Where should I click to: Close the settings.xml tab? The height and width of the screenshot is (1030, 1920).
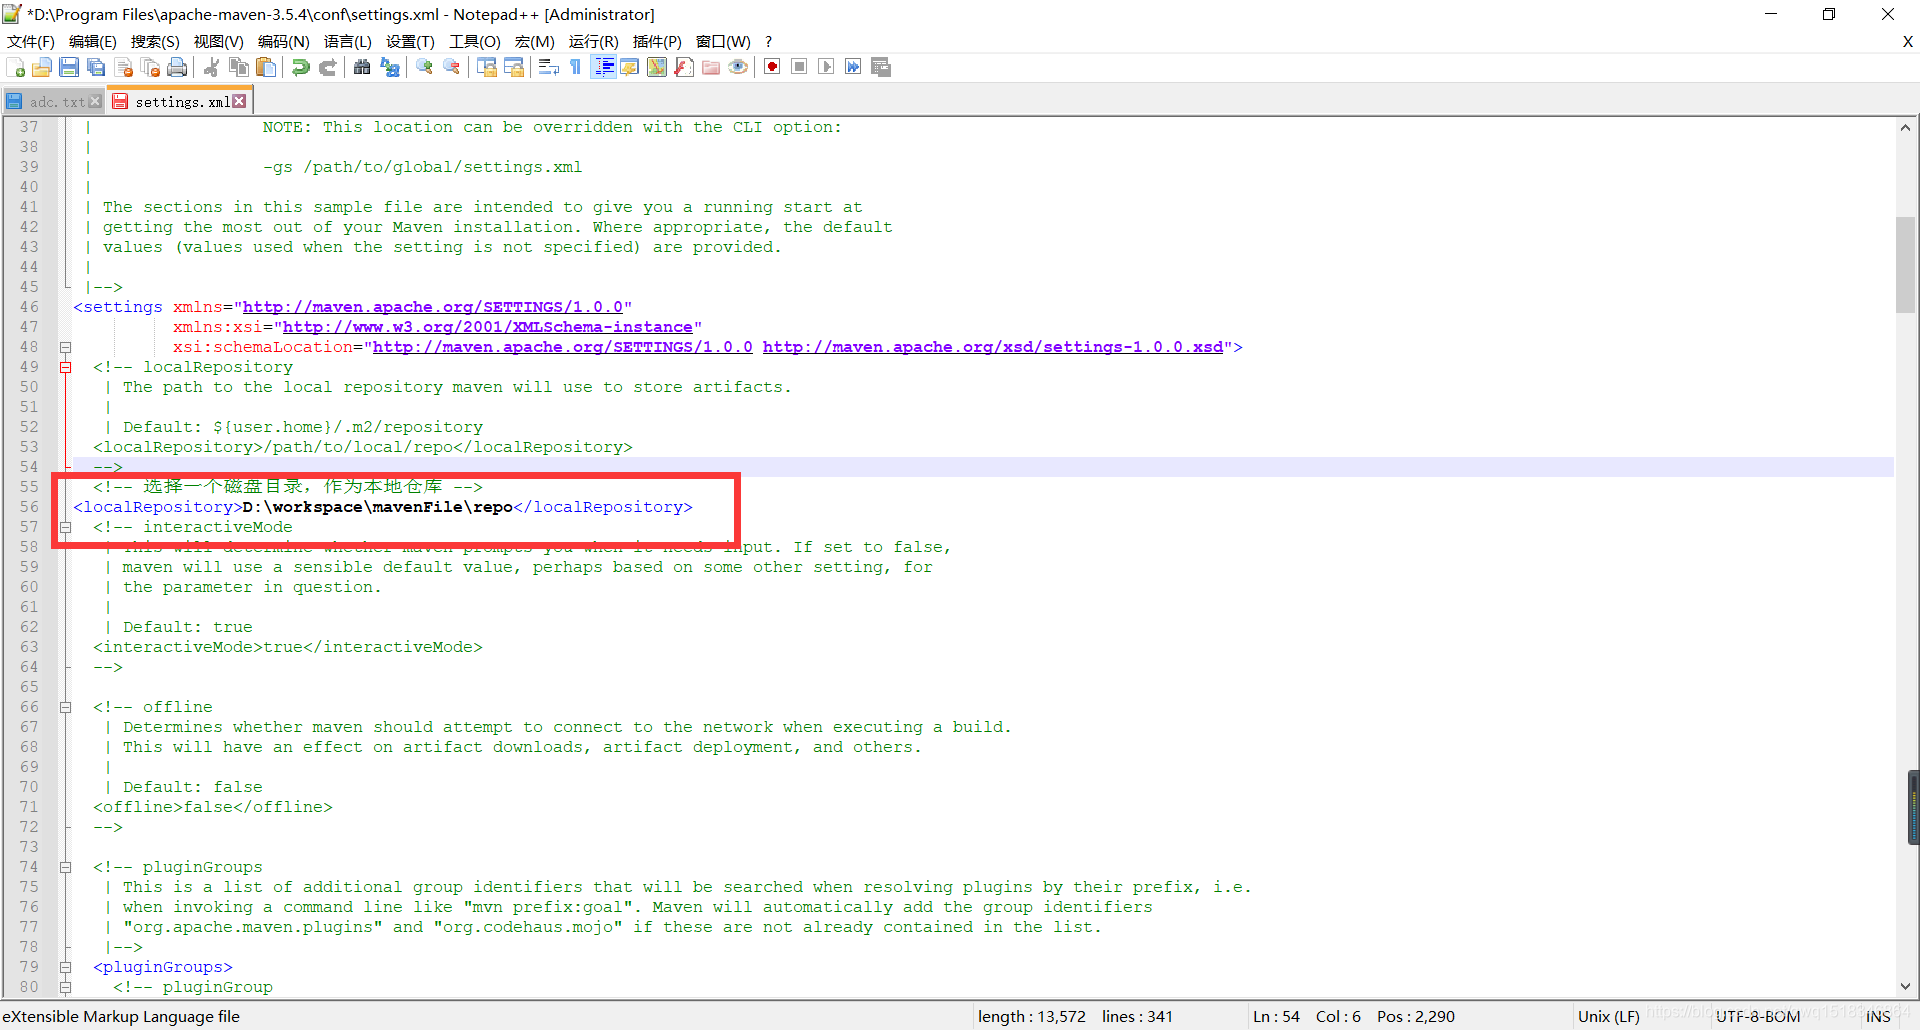[x=239, y=100]
